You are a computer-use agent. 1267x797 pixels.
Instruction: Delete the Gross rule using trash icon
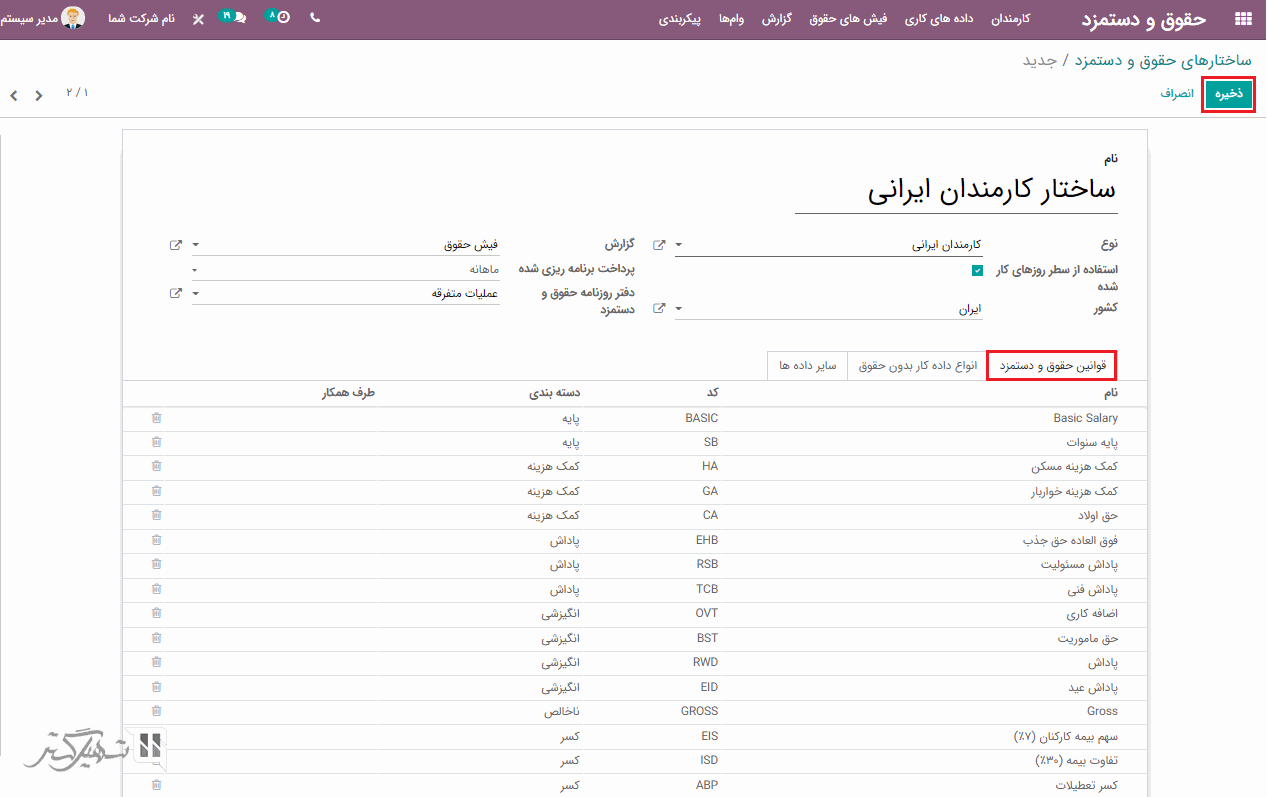[x=156, y=711]
